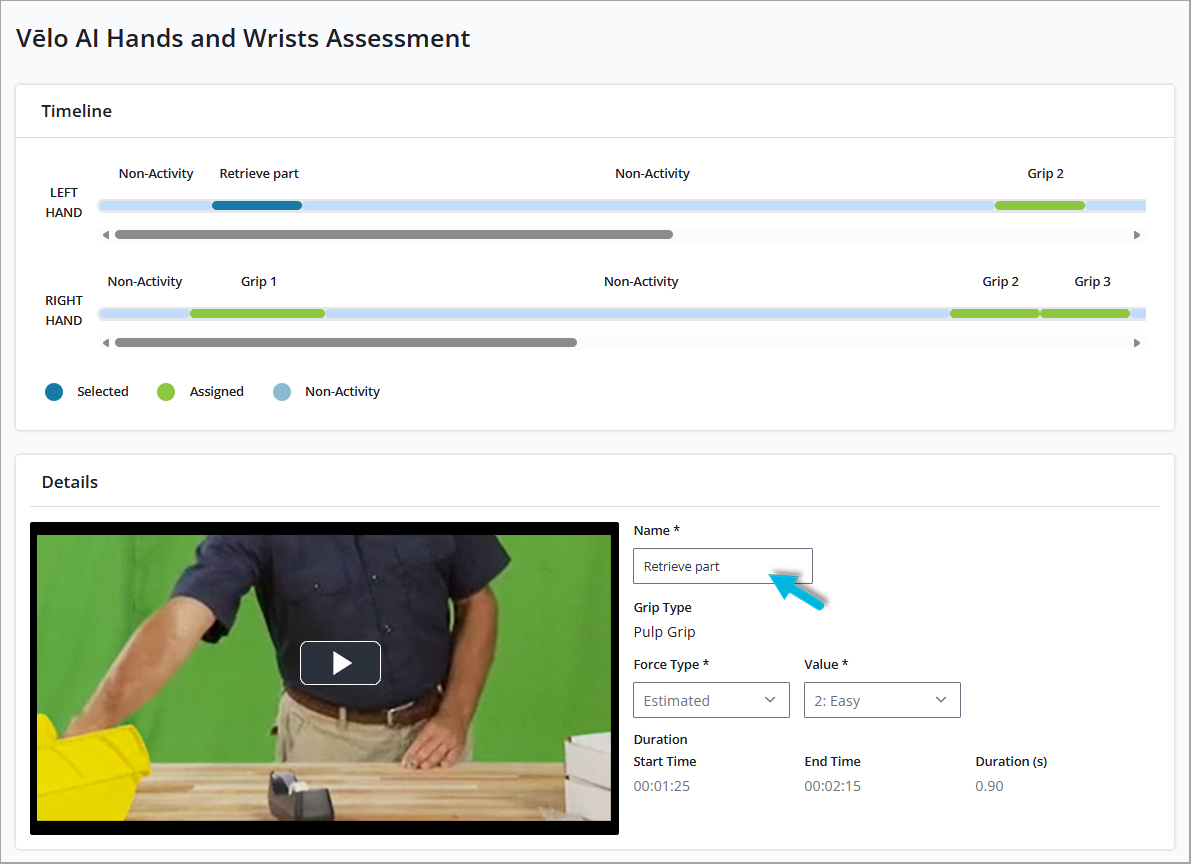Click the right hand horizontal scrollbar thumb

346,343
